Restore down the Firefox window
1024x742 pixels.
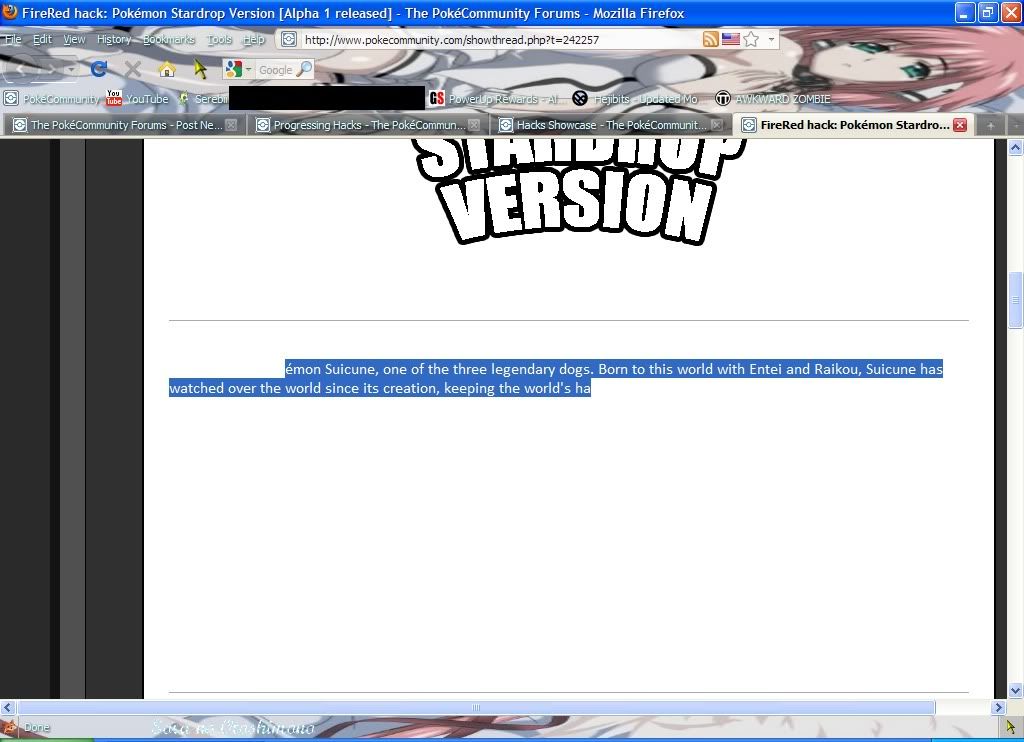point(988,12)
